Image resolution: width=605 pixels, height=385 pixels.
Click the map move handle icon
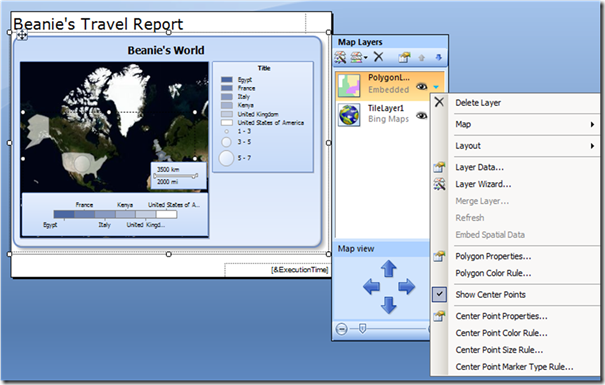22,36
